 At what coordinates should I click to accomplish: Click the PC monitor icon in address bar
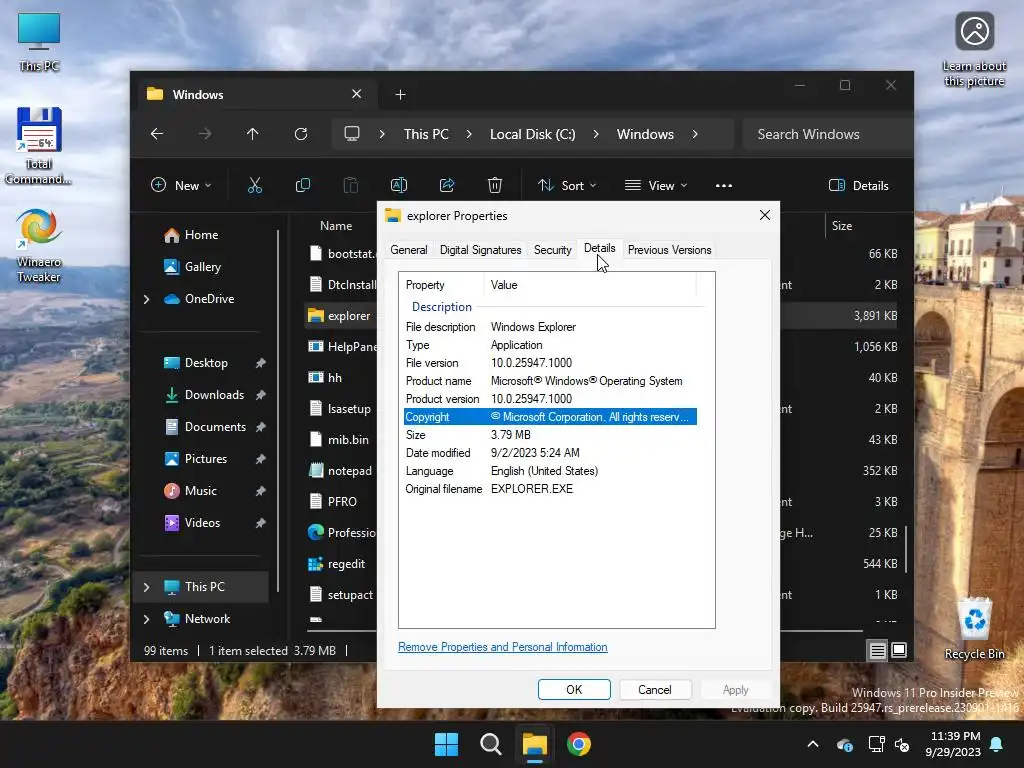[352, 134]
